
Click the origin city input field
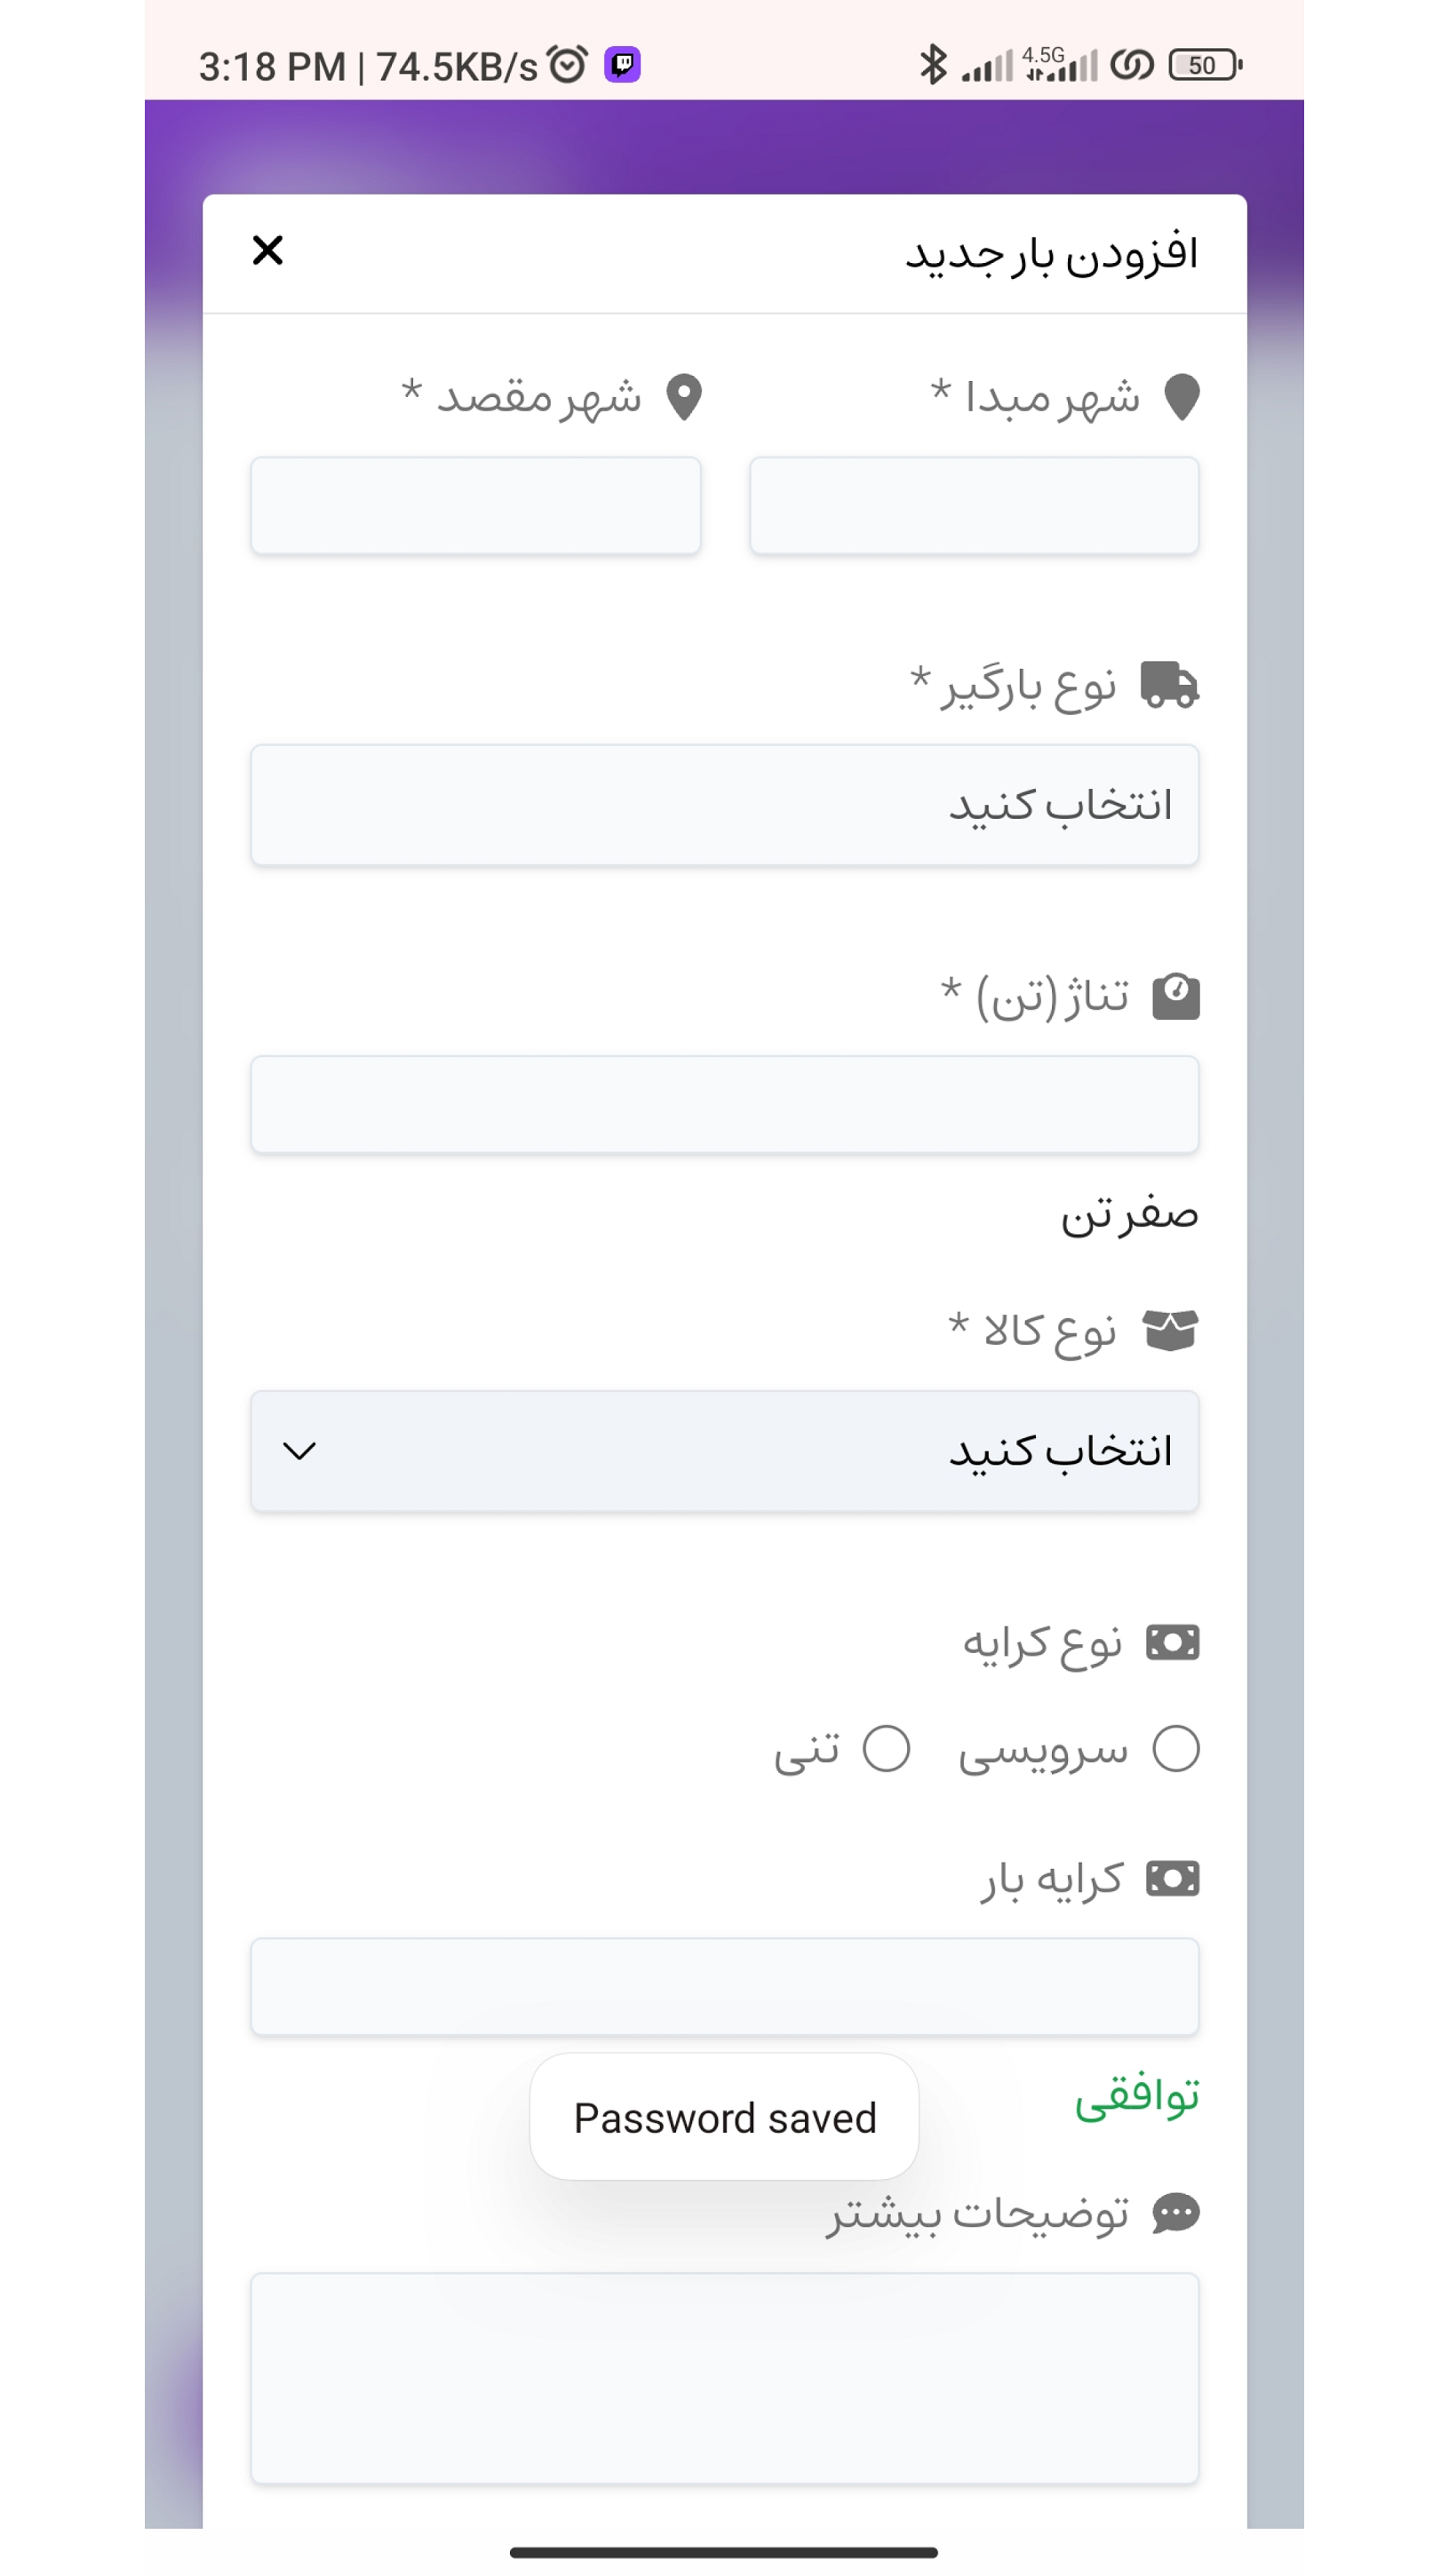974,506
